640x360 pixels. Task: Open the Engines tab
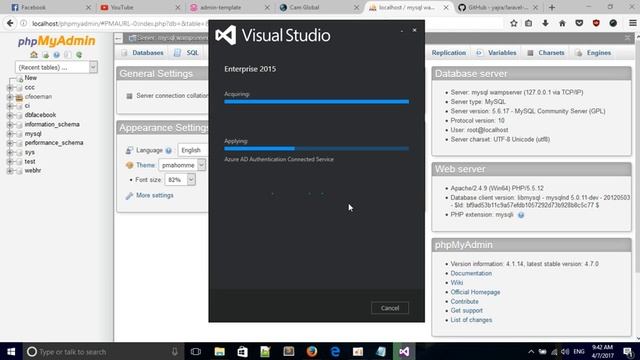tap(593, 53)
